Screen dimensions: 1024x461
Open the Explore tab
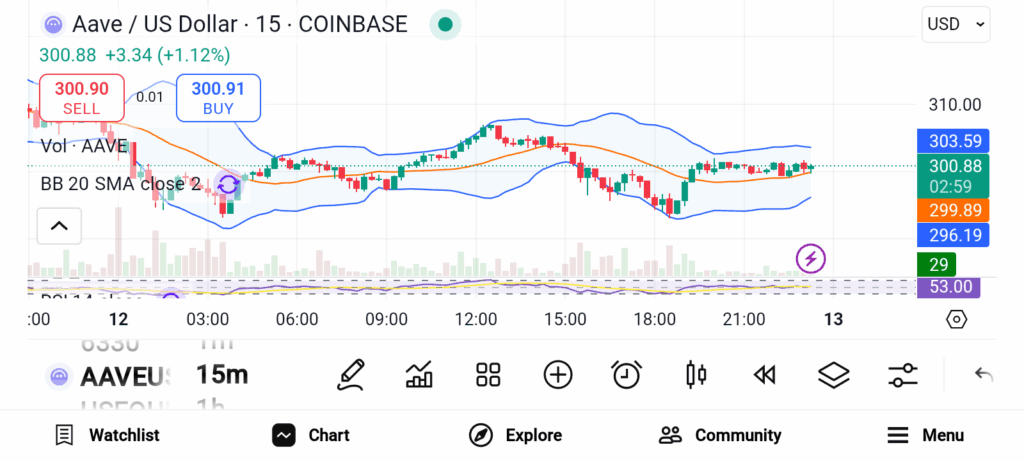click(x=515, y=435)
